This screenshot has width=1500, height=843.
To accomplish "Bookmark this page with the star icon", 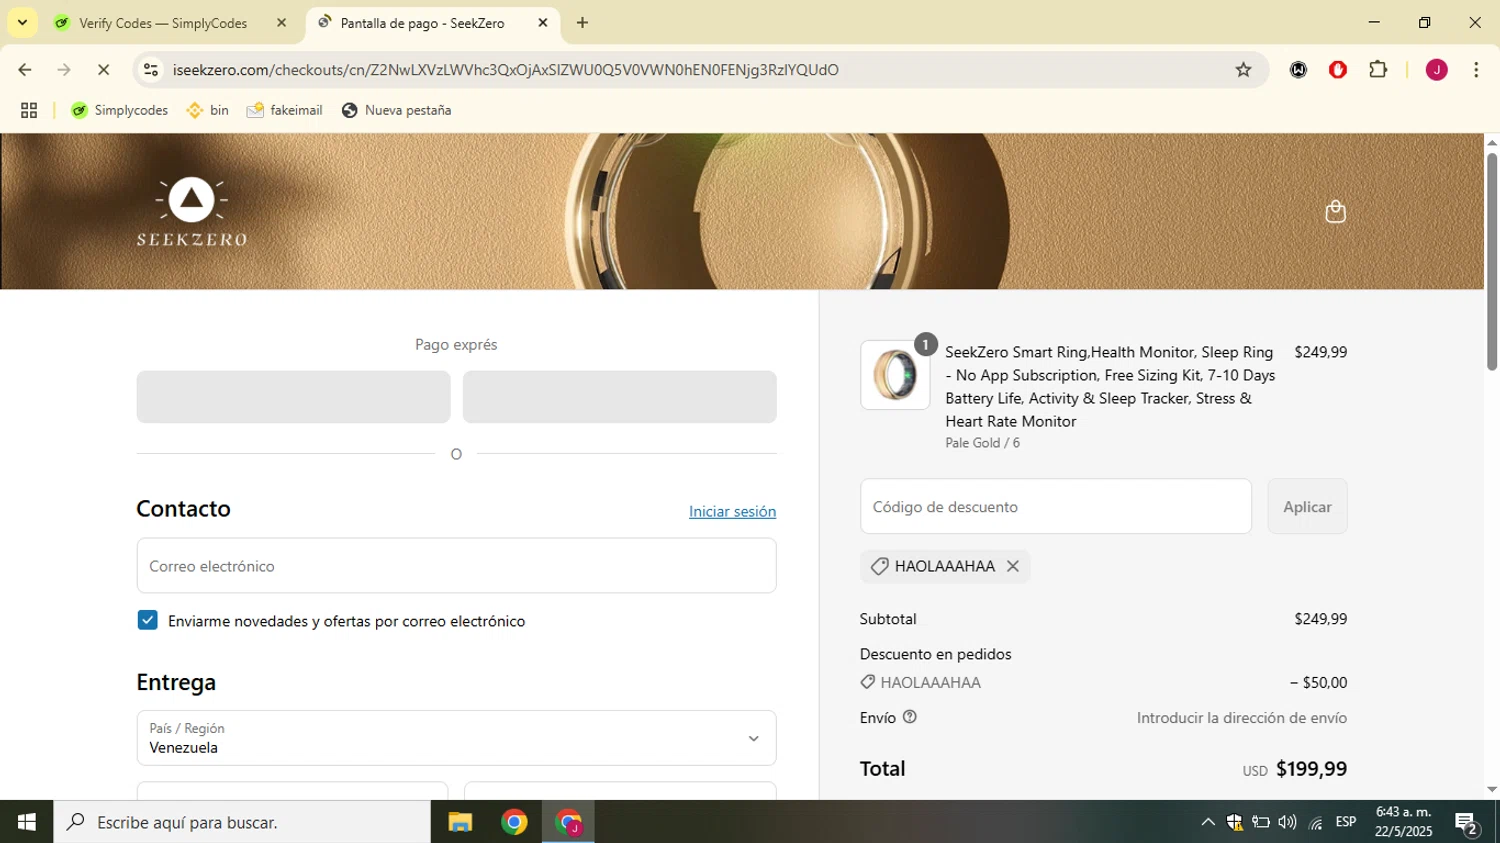I will [x=1243, y=70].
